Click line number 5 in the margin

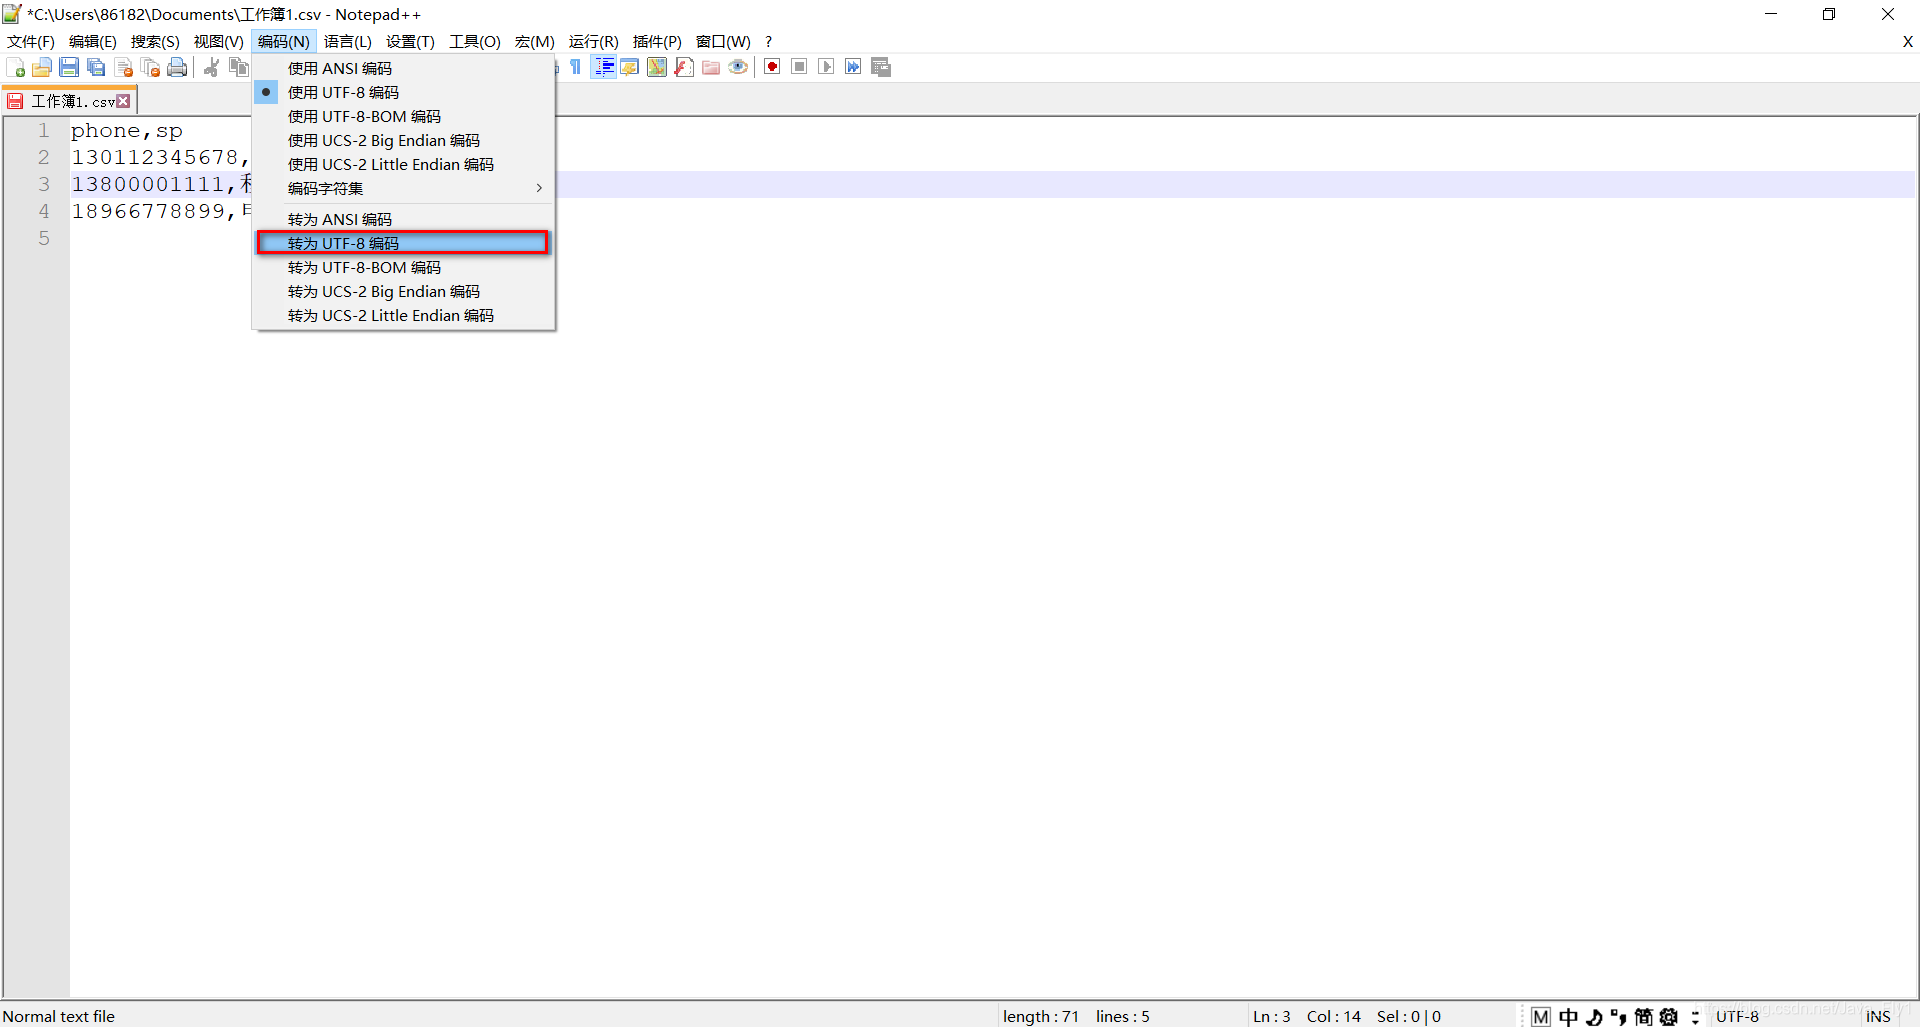44,238
